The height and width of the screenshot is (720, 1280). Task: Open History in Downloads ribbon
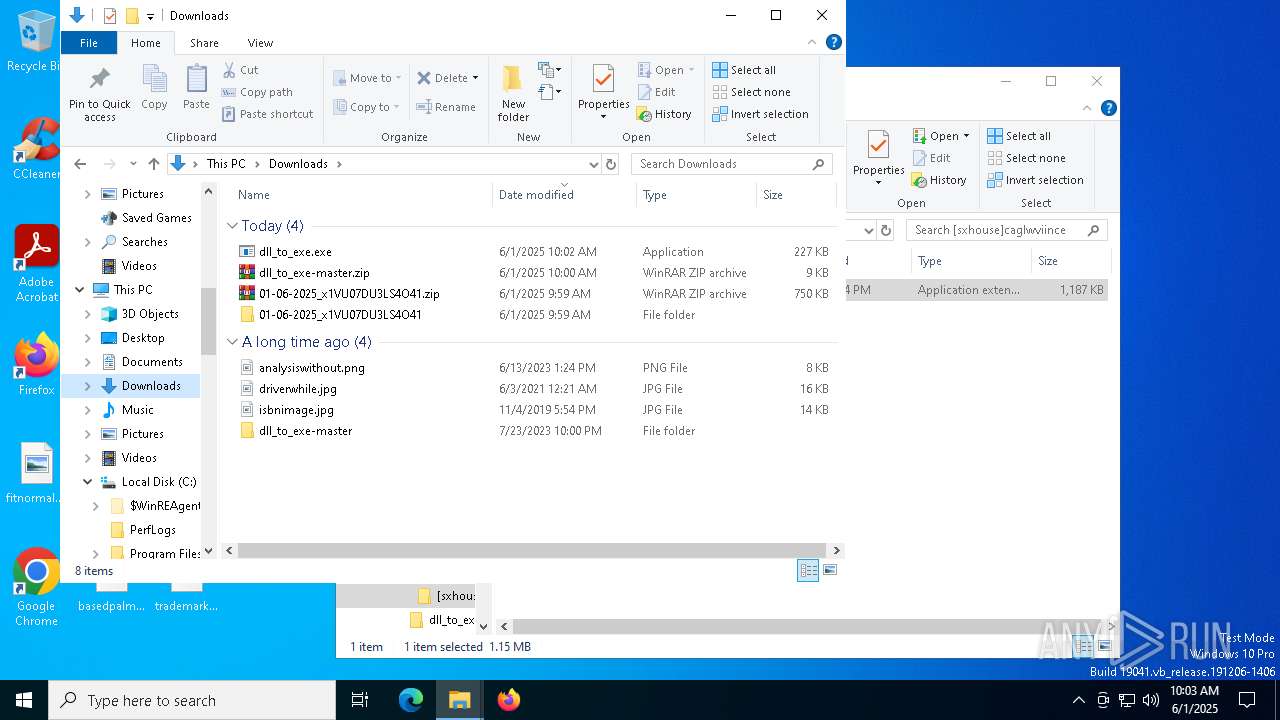click(664, 114)
